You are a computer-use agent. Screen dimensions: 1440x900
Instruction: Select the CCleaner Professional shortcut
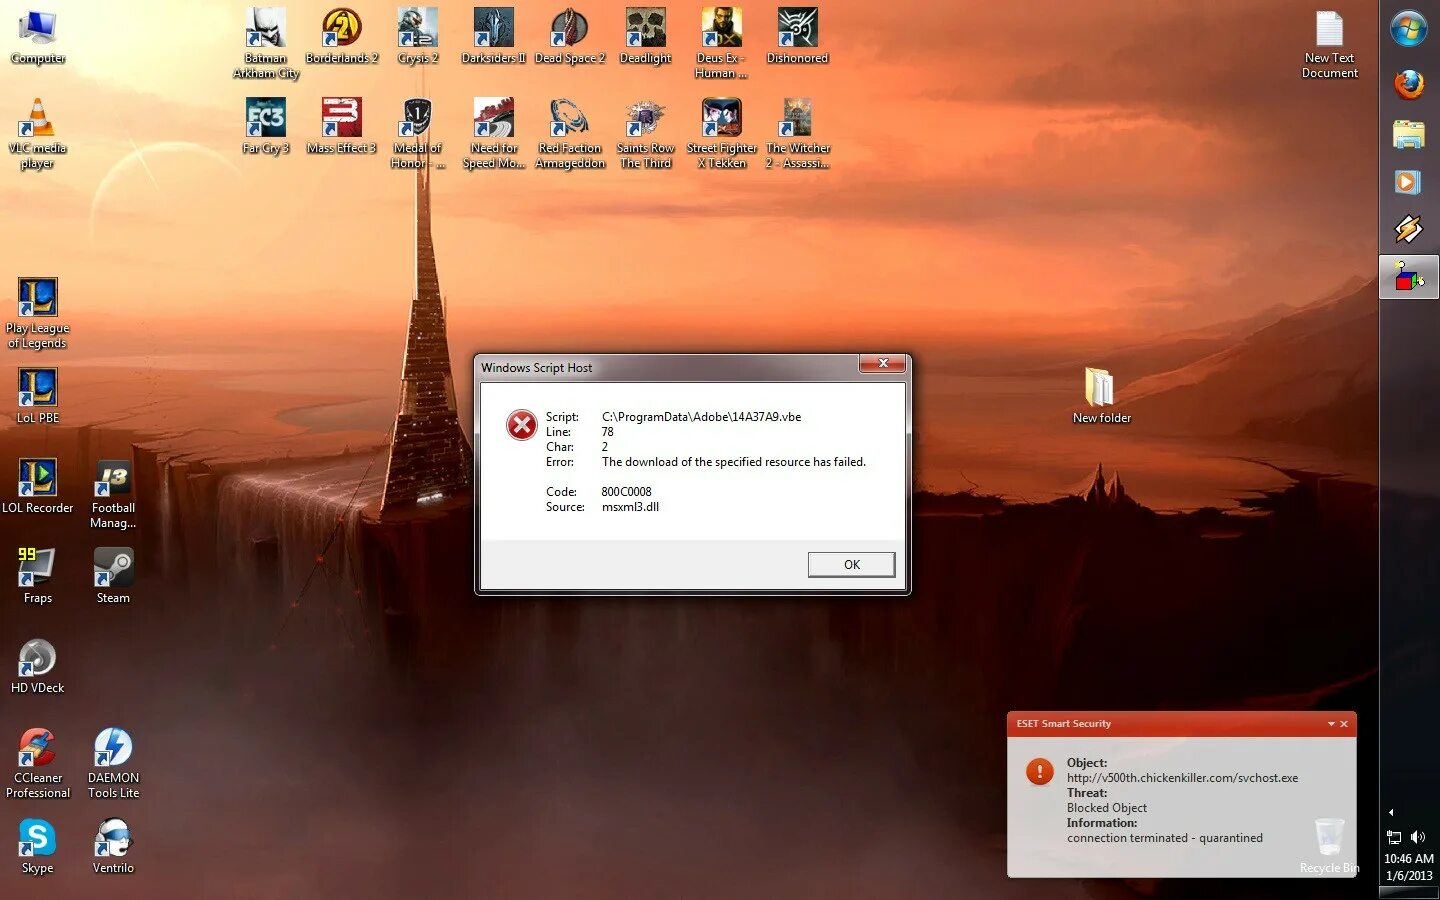(37, 764)
